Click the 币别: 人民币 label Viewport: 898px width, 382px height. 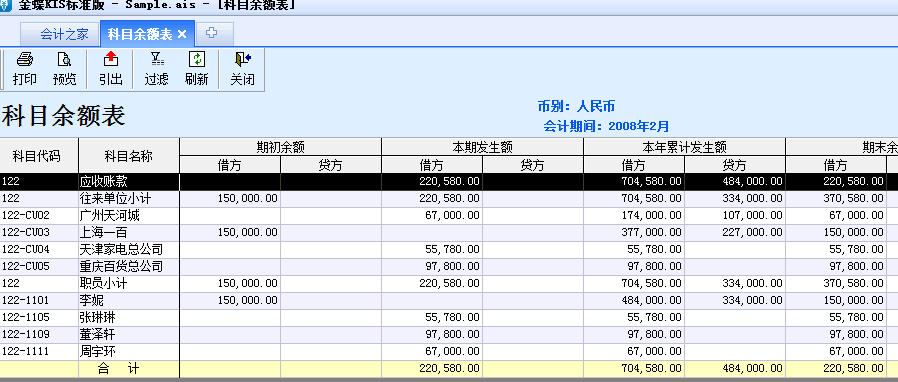click(x=576, y=106)
